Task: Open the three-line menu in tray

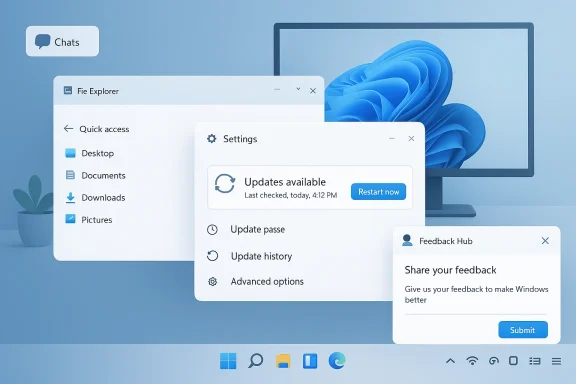Action: pos(557,361)
